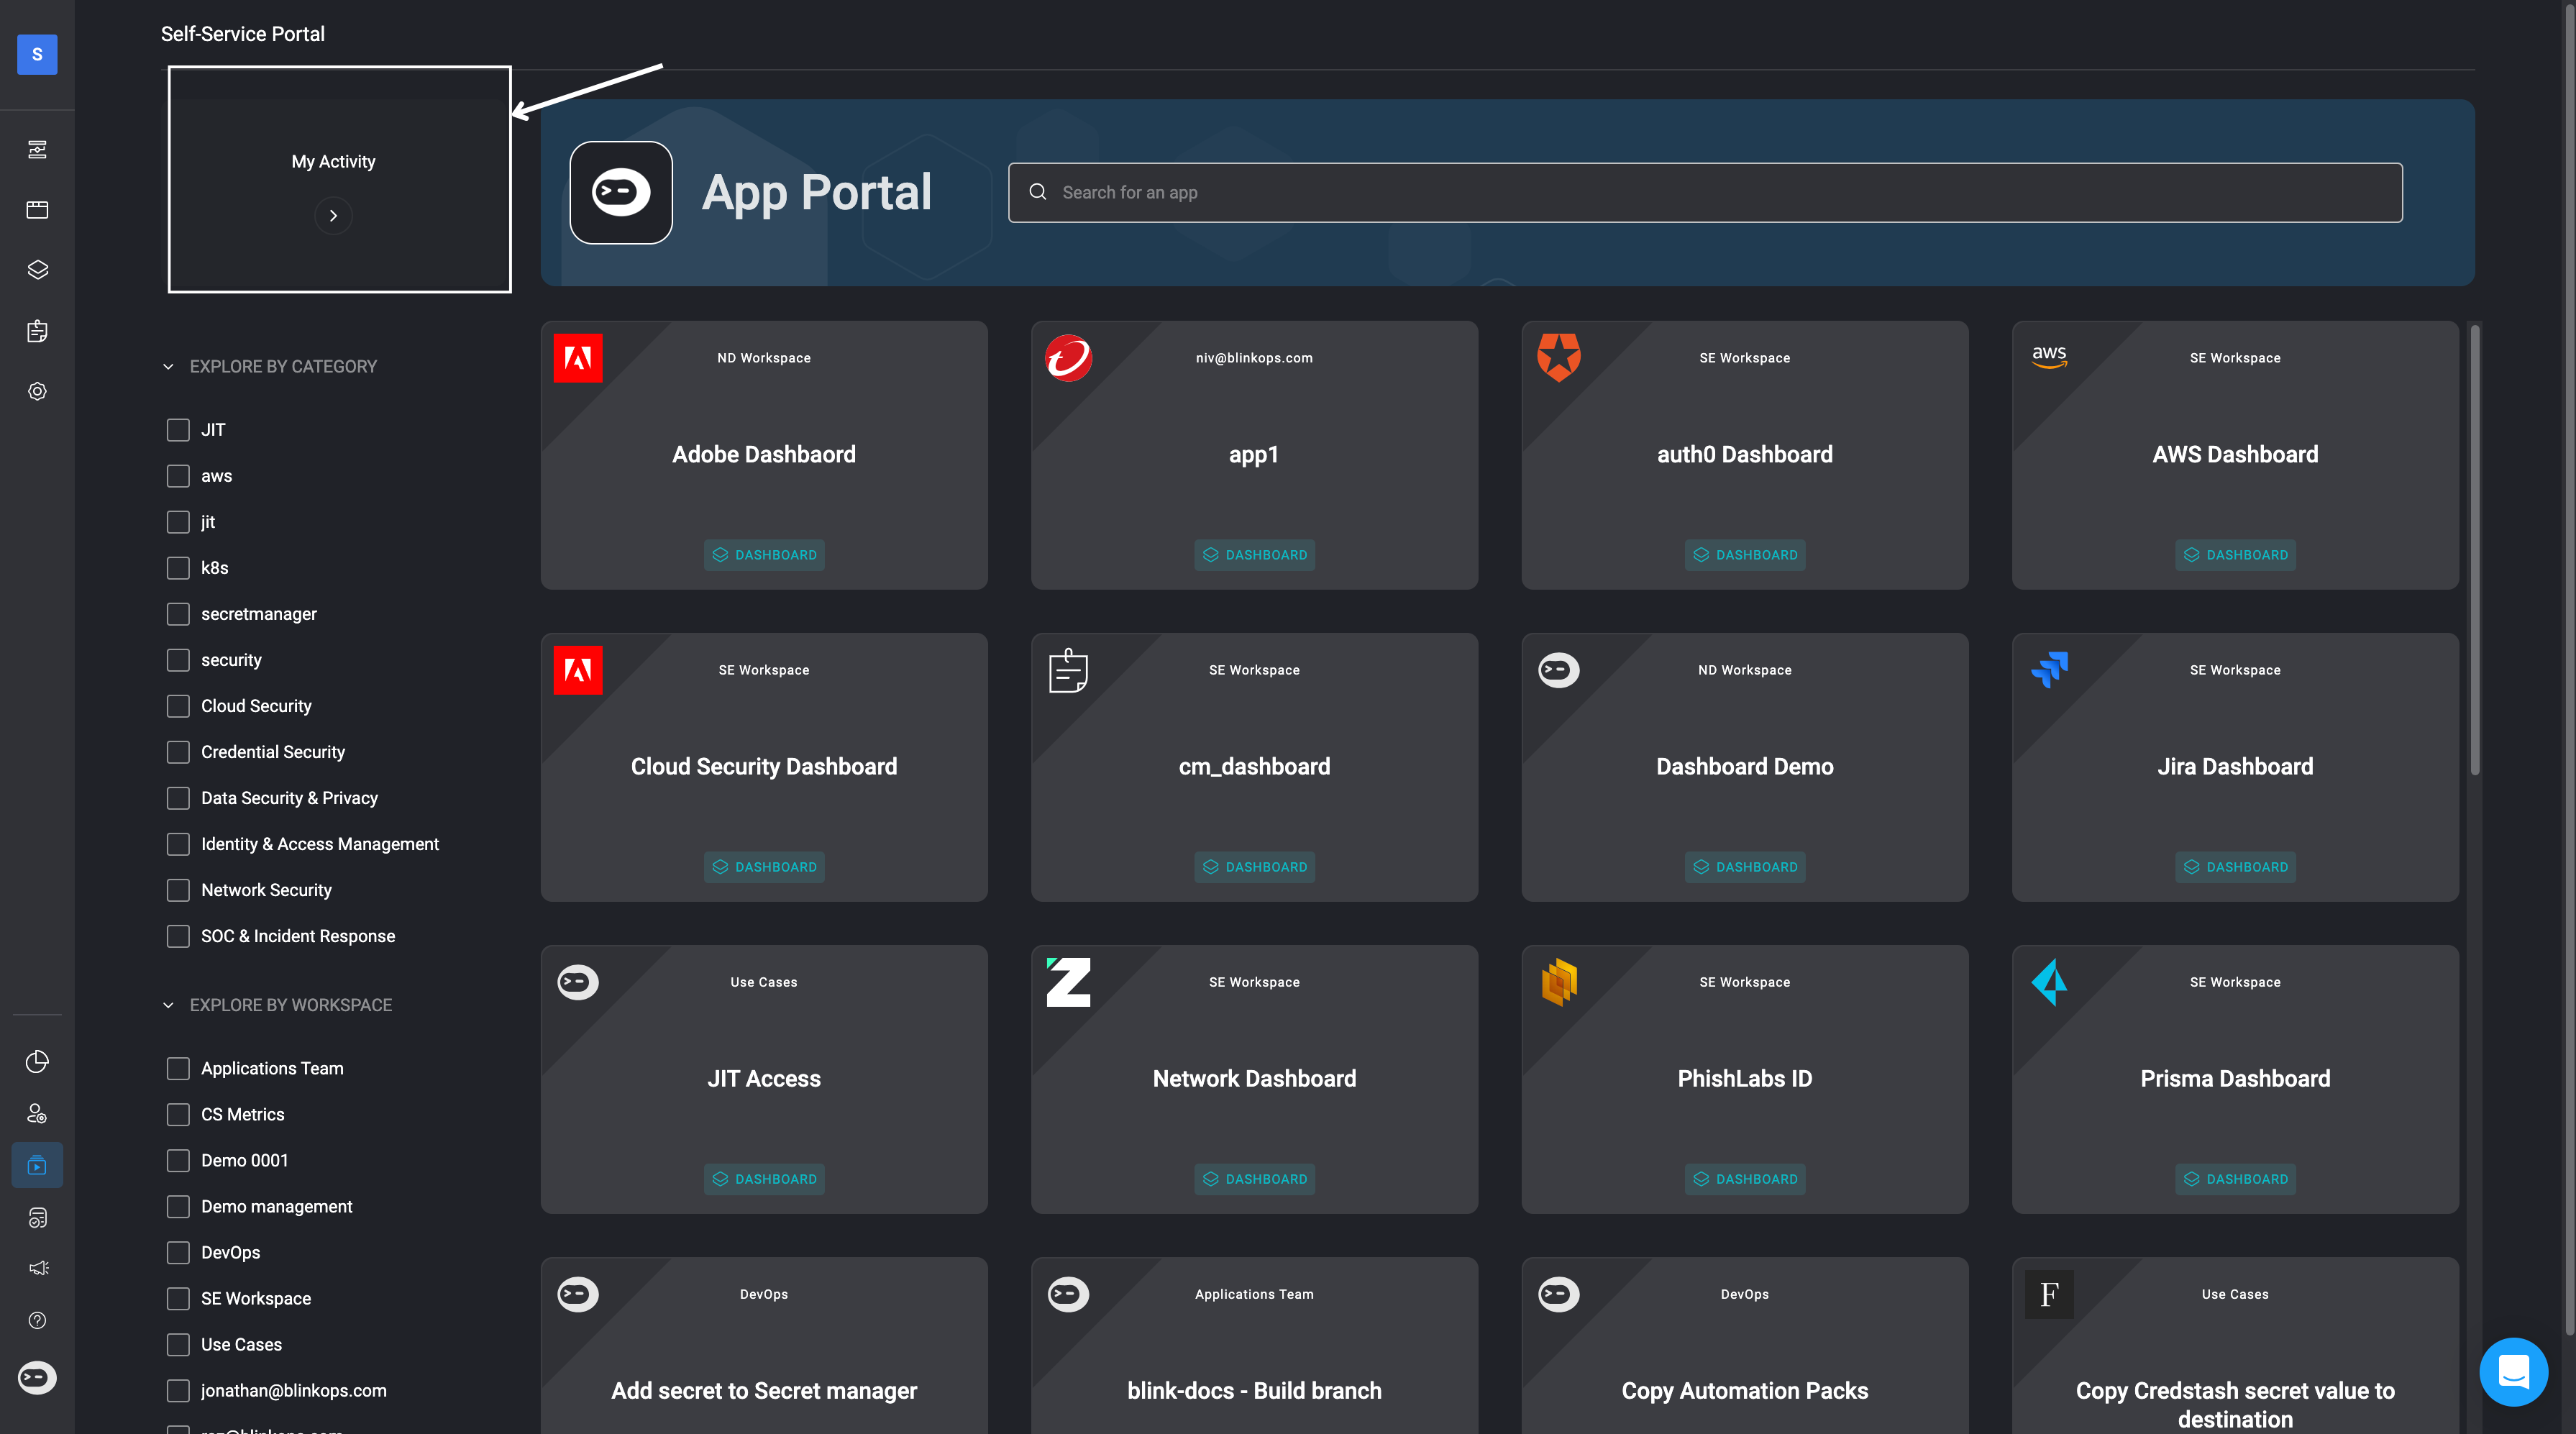Open the stacked layers icon in the sidebar
Viewport: 2576px width, 1434px height.
pyautogui.click(x=37, y=270)
